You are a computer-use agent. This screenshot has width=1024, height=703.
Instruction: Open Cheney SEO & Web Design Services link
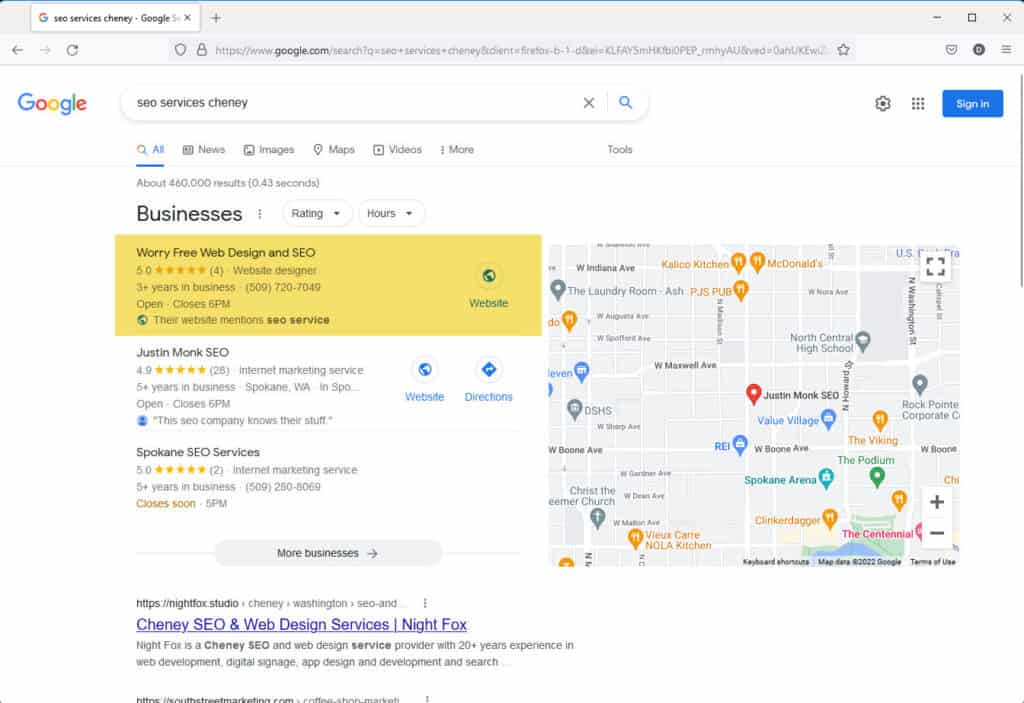tap(301, 625)
